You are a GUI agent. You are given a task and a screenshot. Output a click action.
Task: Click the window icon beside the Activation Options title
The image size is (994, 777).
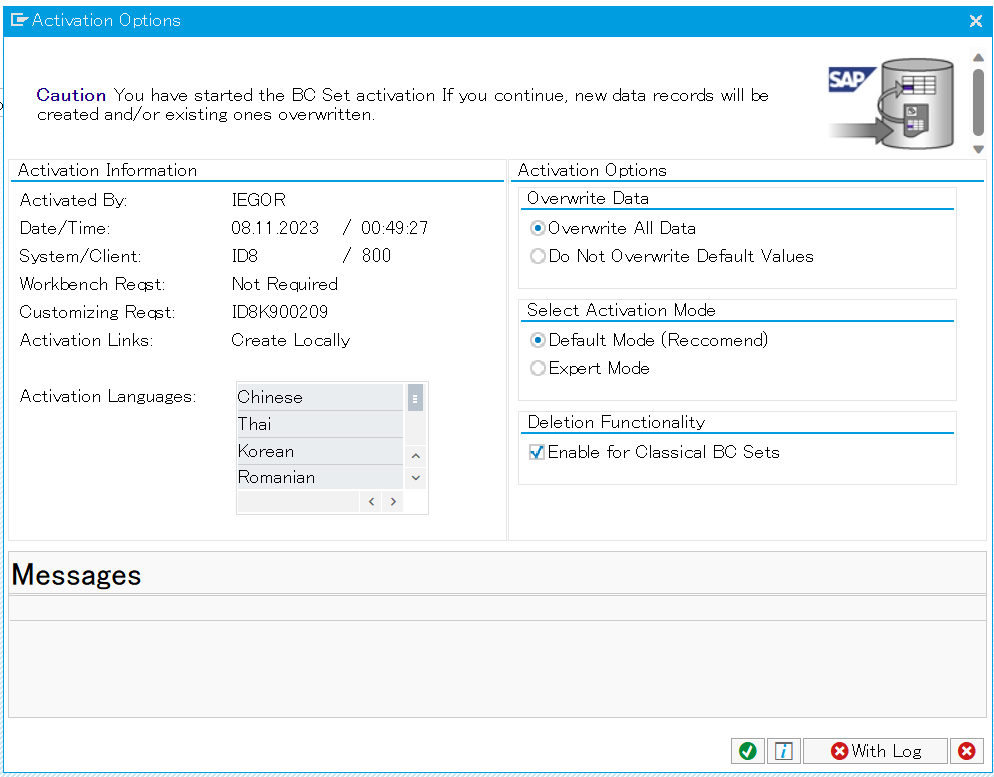(x=18, y=20)
